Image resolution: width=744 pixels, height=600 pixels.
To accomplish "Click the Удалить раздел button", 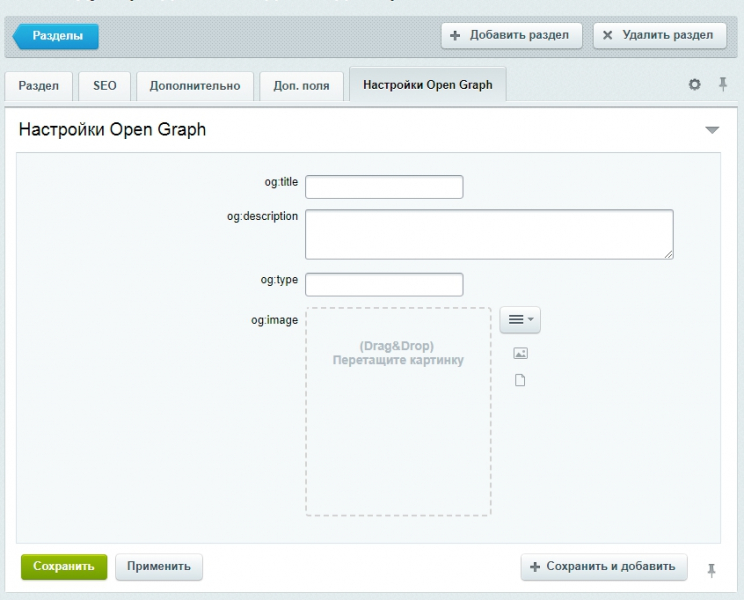I will 659,35.
